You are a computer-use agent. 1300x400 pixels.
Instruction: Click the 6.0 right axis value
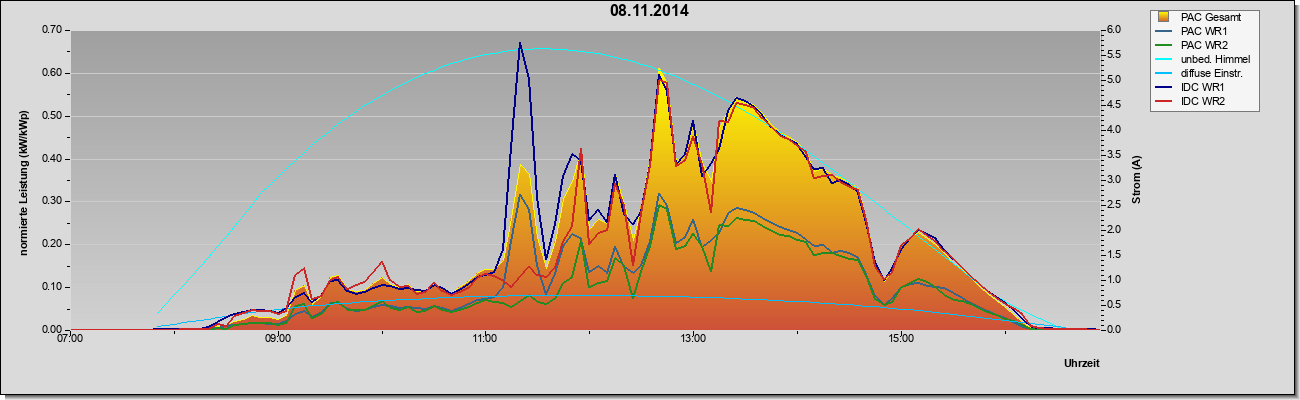[1112, 30]
